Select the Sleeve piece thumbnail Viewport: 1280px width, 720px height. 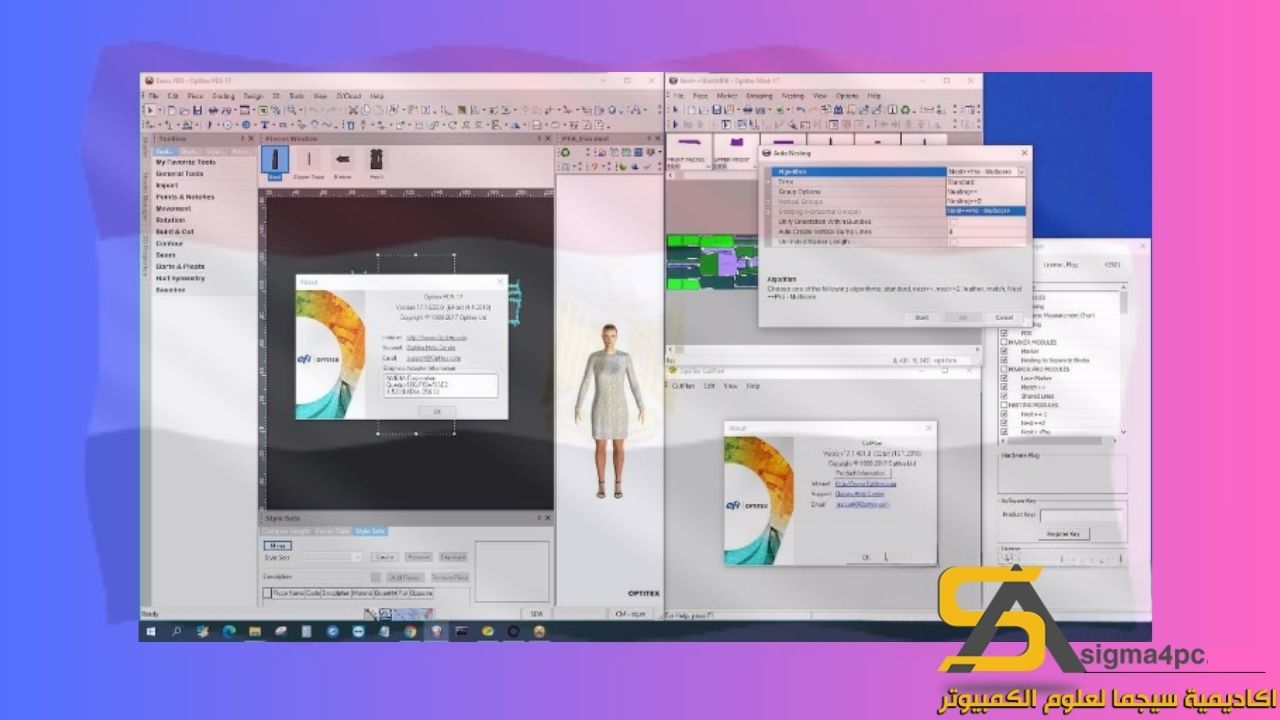pos(343,162)
